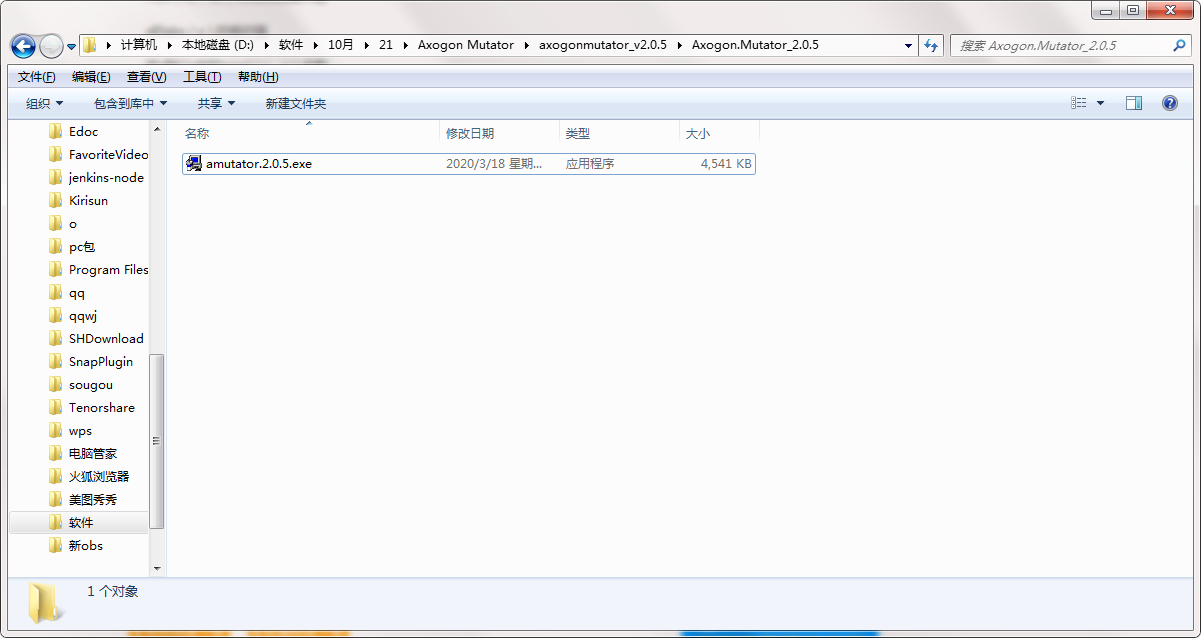Select the 火狐浏览器 folder in tree
1201x638 pixels.
click(98, 476)
